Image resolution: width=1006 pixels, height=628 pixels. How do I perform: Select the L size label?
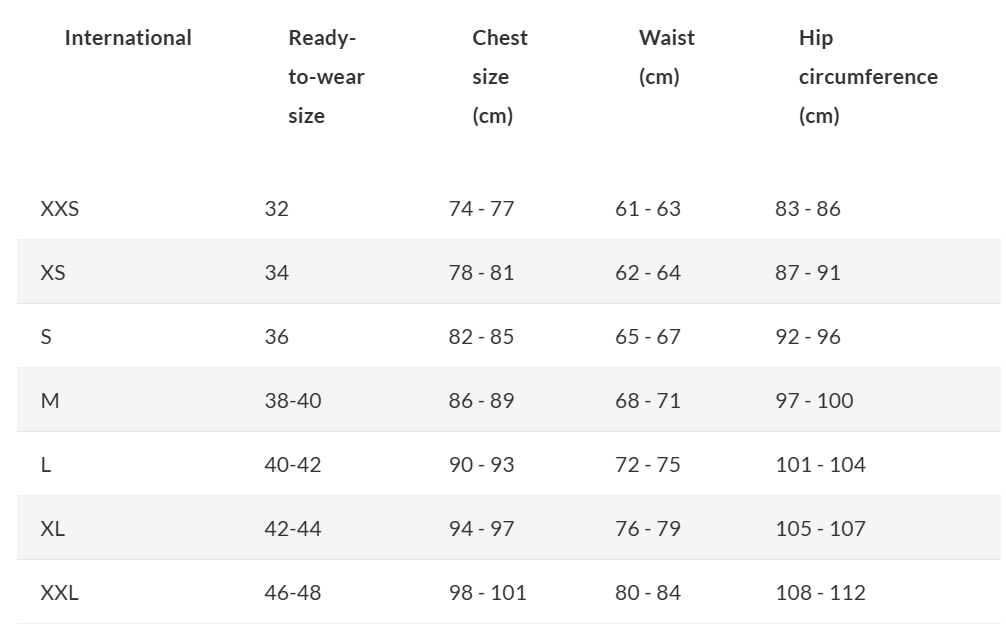point(46,465)
